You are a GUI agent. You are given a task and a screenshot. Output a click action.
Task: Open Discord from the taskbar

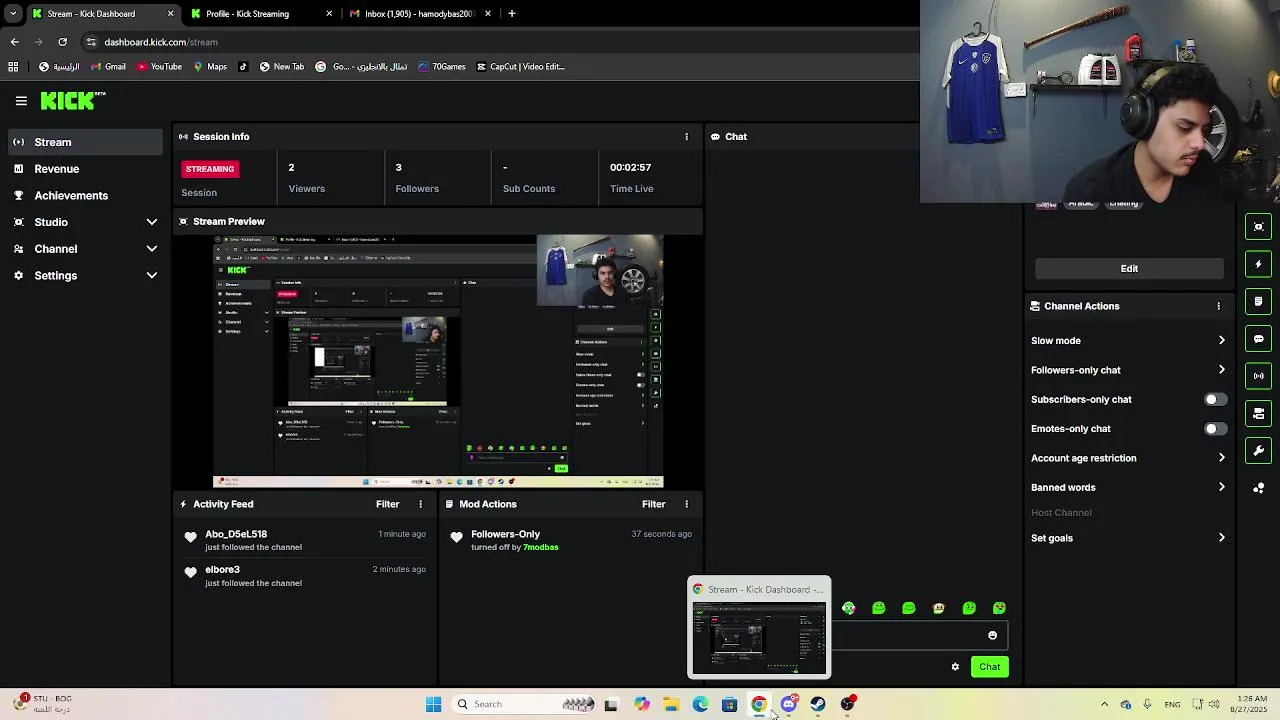click(789, 704)
